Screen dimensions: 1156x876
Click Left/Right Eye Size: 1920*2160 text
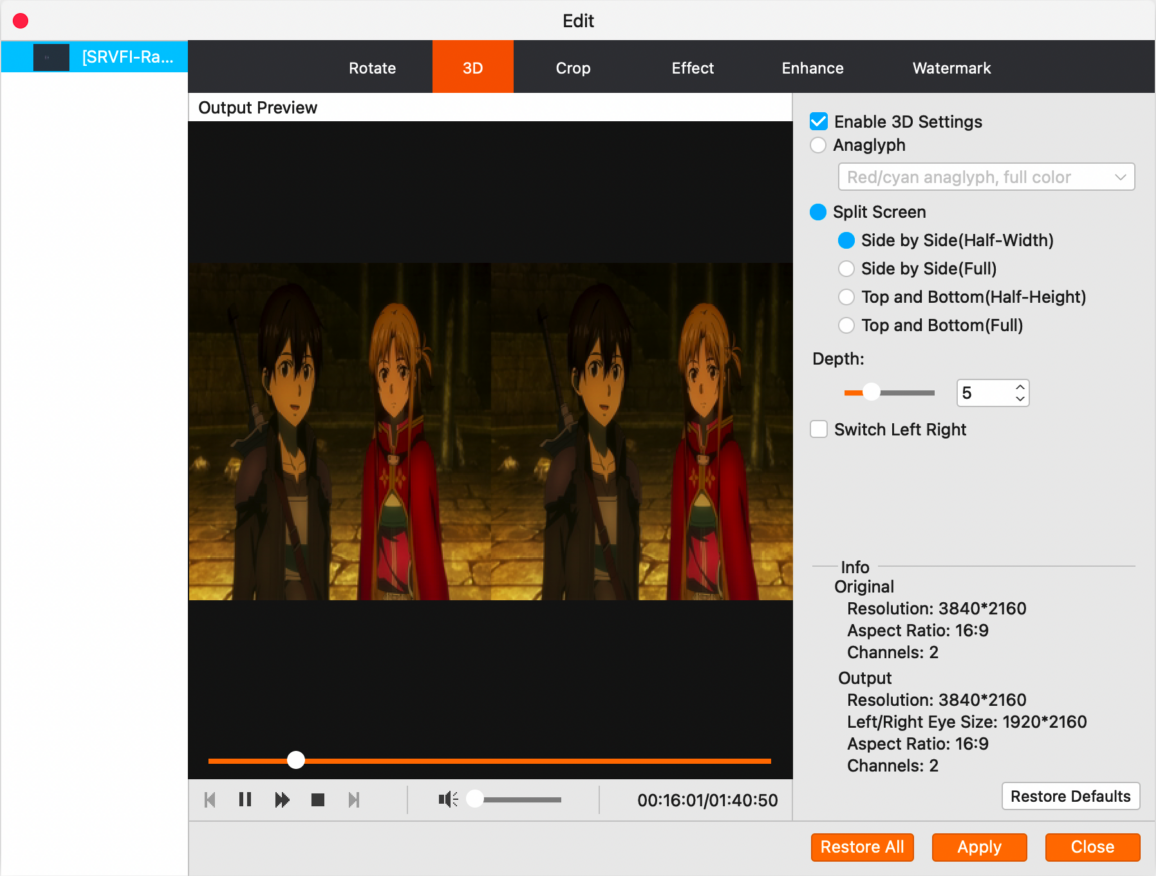[967, 722]
